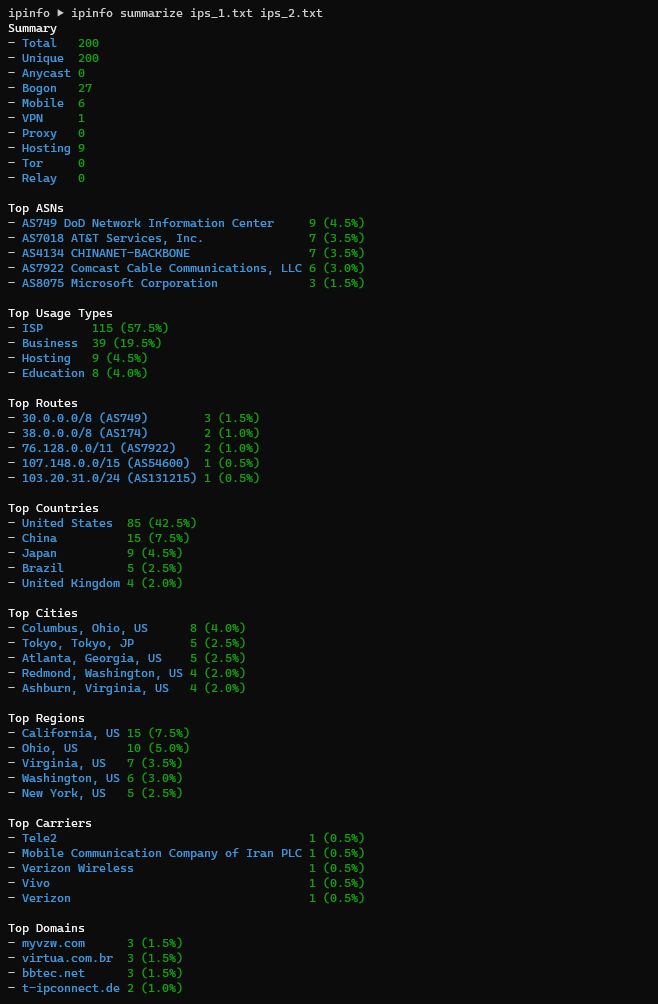Viewport: 658px width, 1004px height.
Task: Click the 'Unique' label in Summary
Action: [43, 58]
